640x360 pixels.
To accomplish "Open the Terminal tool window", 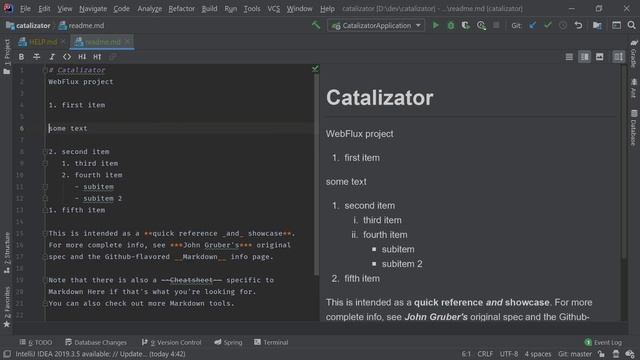I will pos(271,342).
